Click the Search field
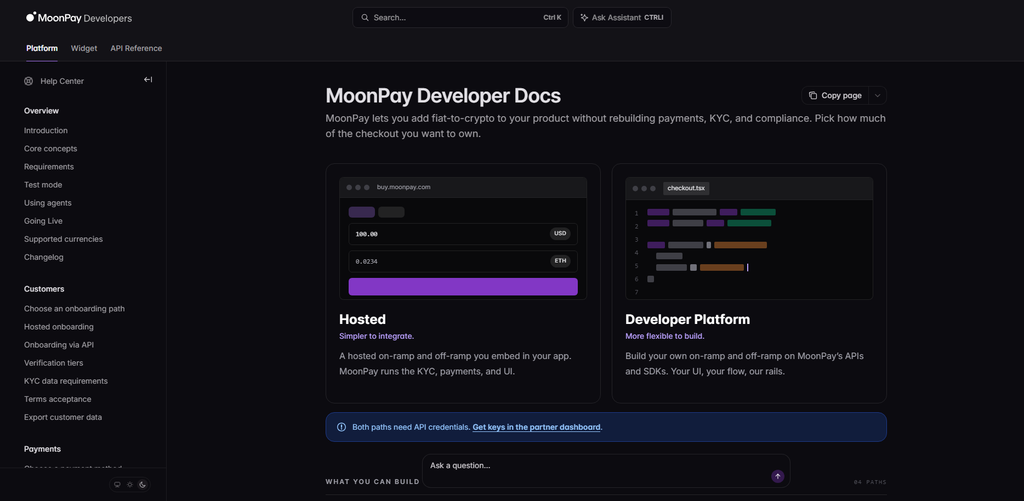Image resolution: width=1024 pixels, height=501 pixels. tap(460, 18)
